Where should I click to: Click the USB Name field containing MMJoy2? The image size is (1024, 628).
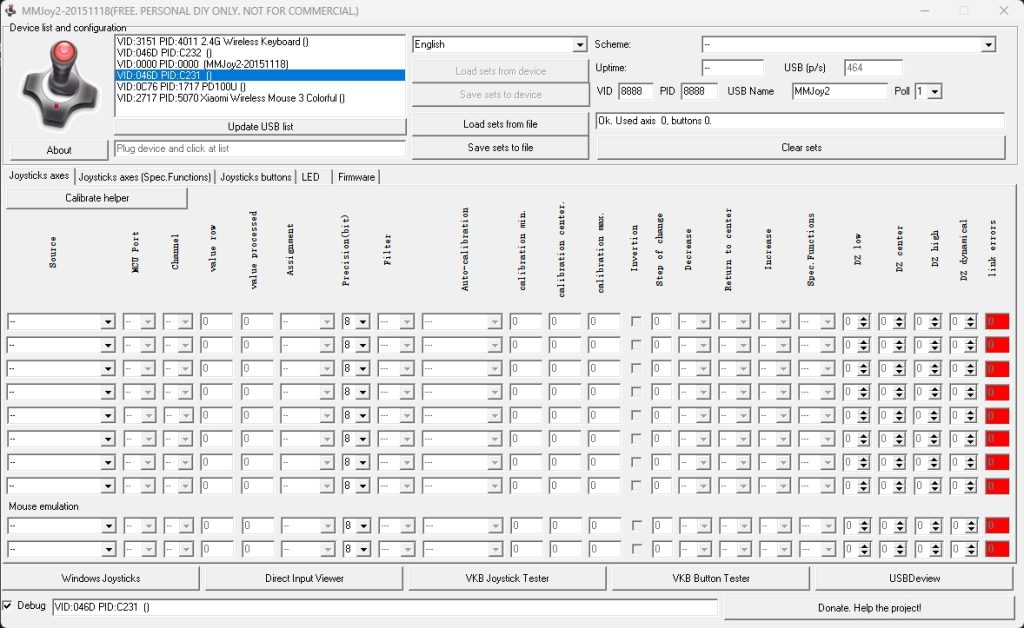[x=840, y=91]
